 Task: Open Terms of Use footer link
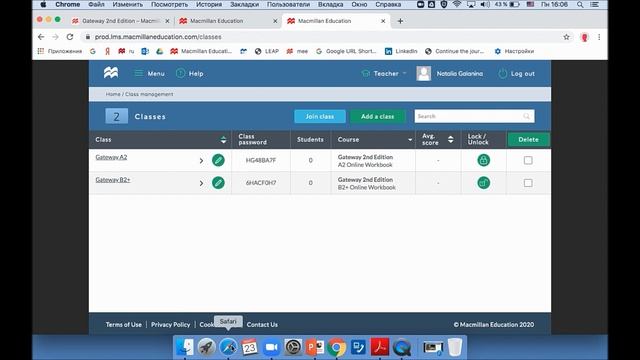click(124, 324)
